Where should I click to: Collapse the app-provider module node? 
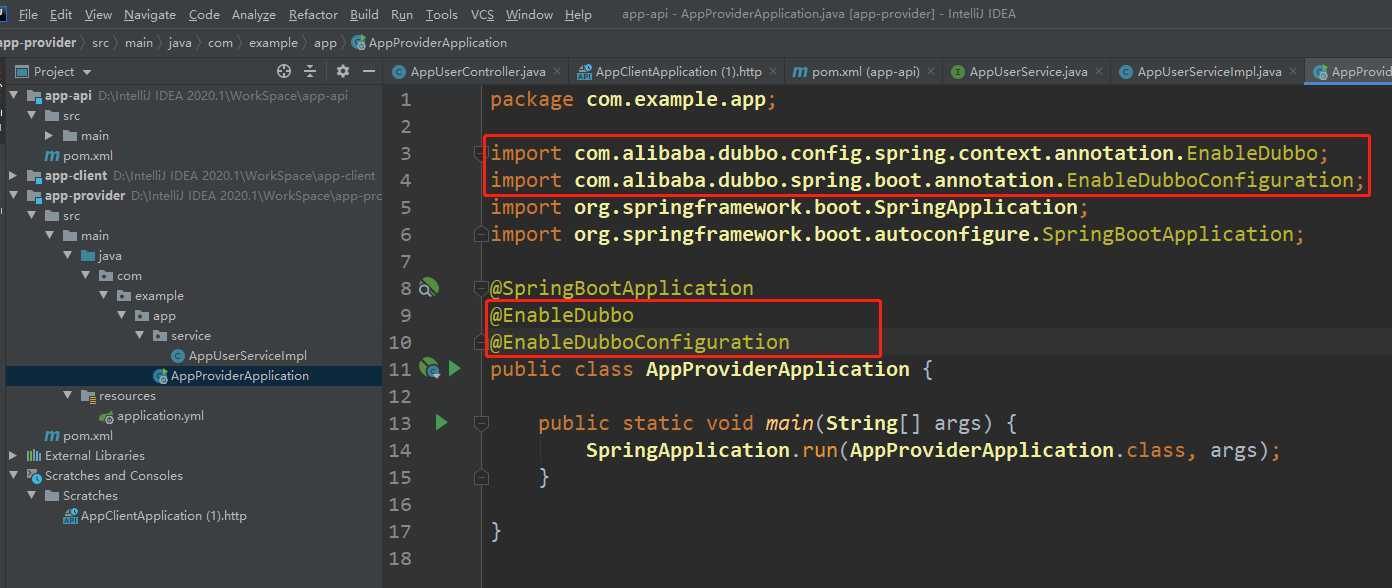coord(13,195)
